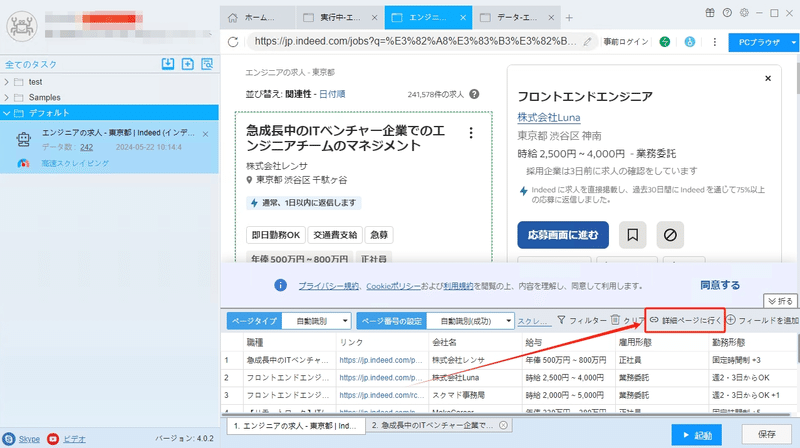Image resolution: width=800 pixels, height=448 pixels.
Task: Click the help icon beside 241,578件の求人
Action: tap(474, 94)
